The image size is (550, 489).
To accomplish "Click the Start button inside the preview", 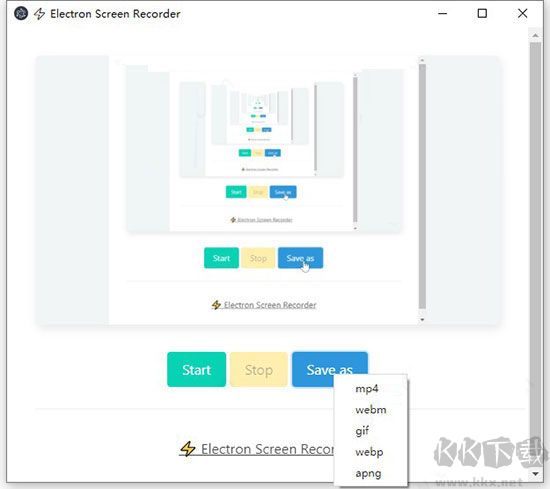I will pos(221,258).
